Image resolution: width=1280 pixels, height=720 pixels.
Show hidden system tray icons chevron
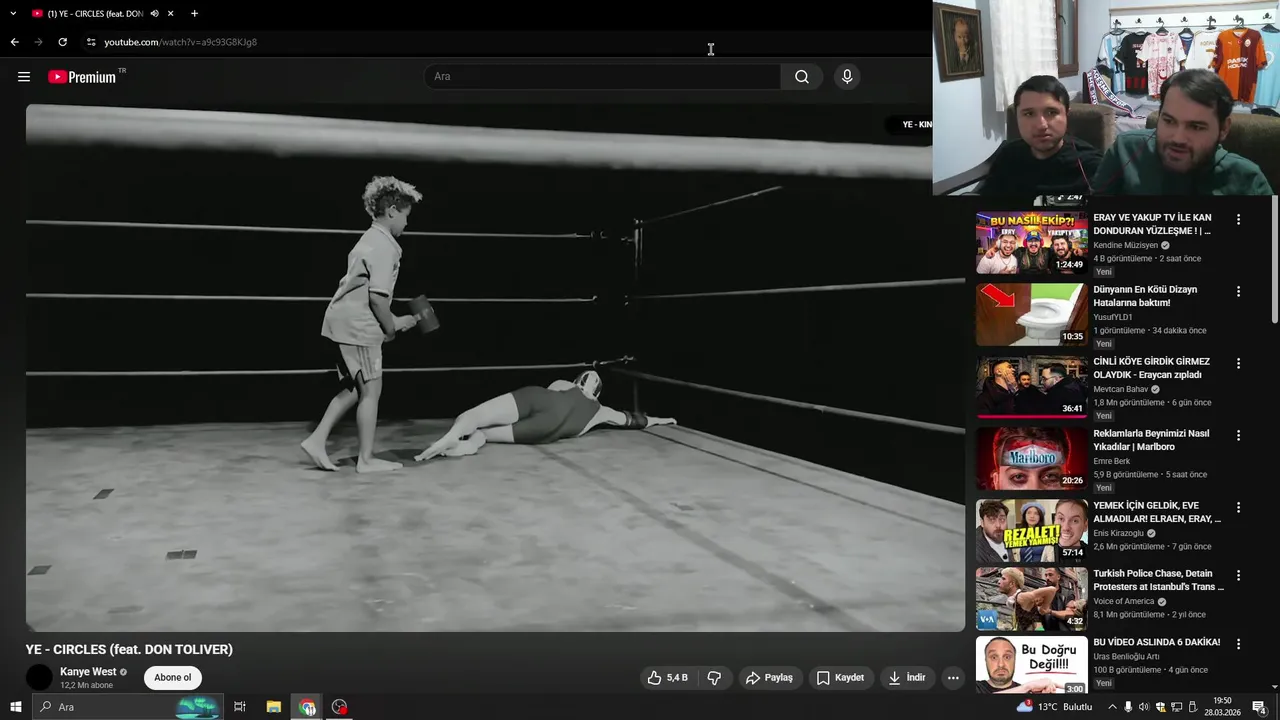click(x=1112, y=707)
